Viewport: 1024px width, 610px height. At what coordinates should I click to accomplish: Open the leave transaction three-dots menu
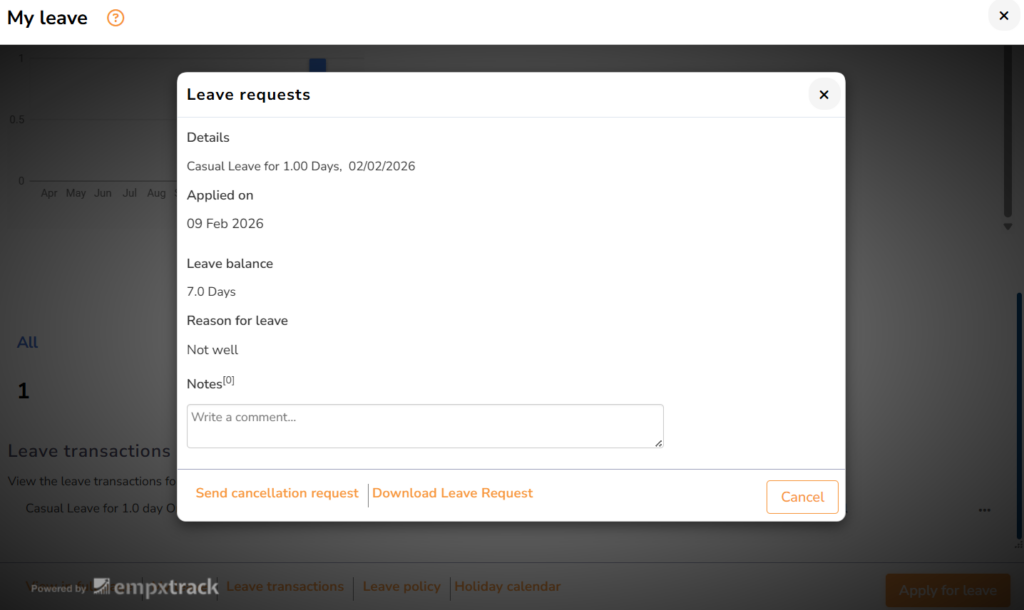coord(985,510)
